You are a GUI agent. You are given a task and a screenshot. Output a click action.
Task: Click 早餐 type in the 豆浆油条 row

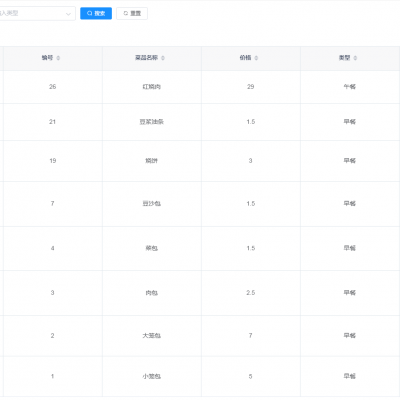pos(350,122)
